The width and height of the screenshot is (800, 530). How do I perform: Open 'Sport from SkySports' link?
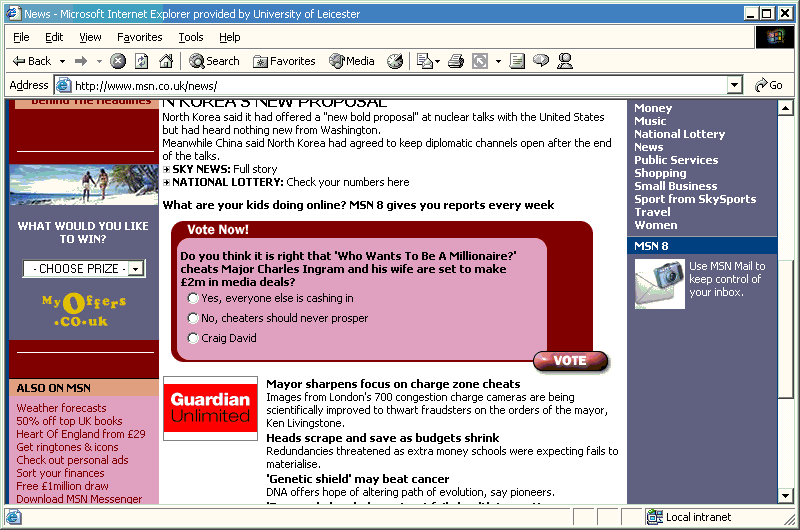point(695,199)
